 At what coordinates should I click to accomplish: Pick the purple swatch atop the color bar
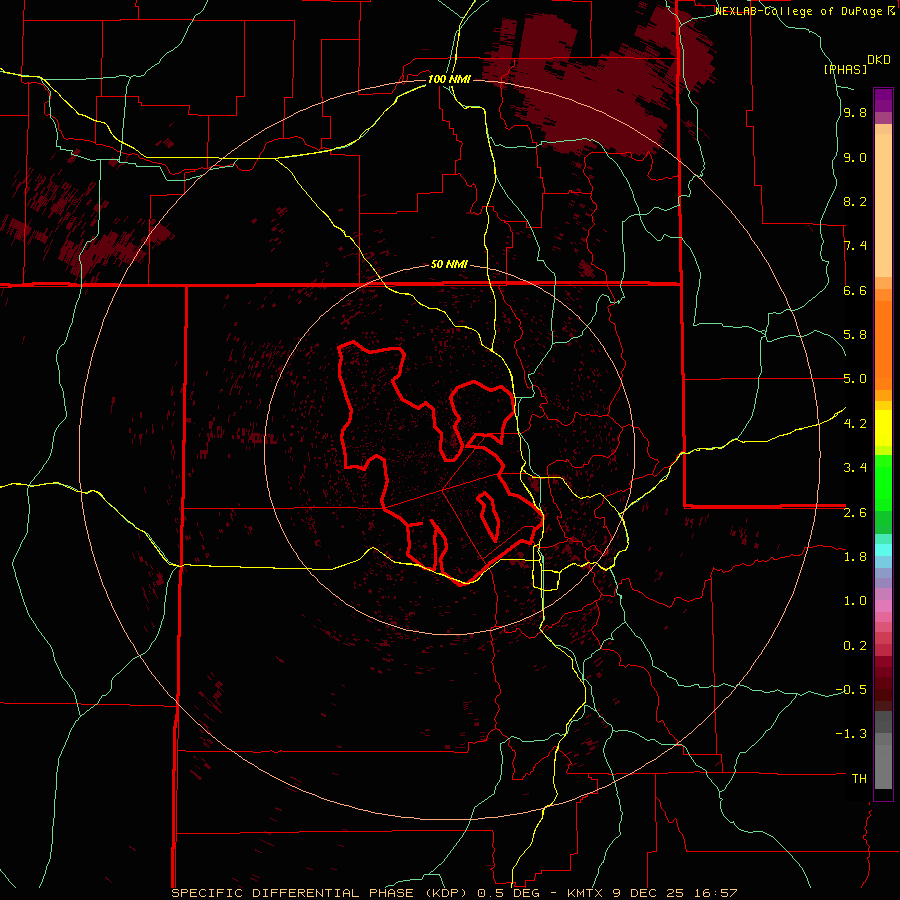[883, 100]
